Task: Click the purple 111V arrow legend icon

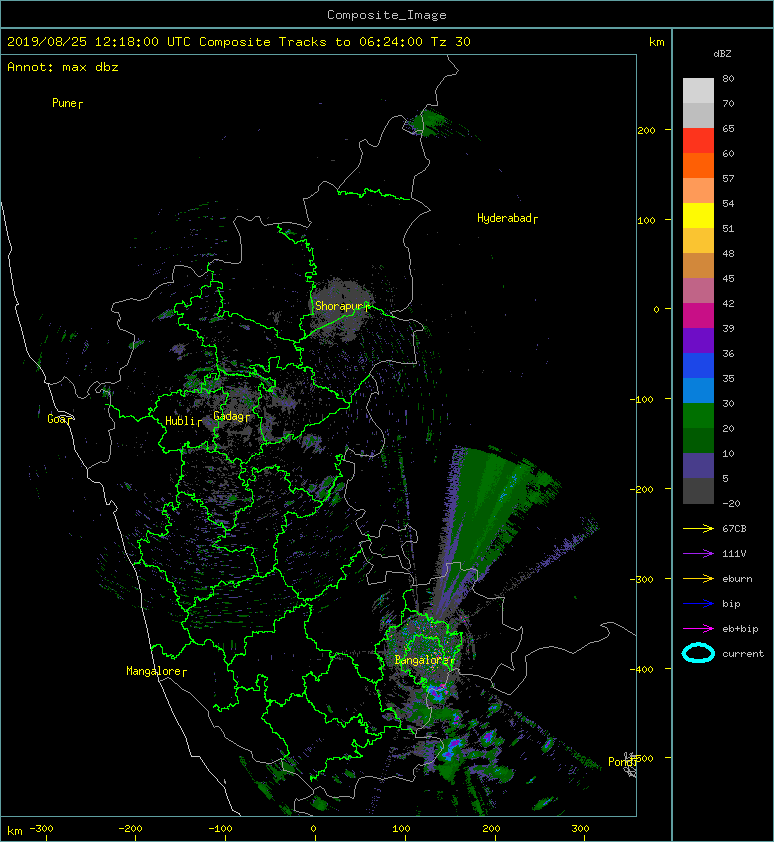Action: pos(698,554)
